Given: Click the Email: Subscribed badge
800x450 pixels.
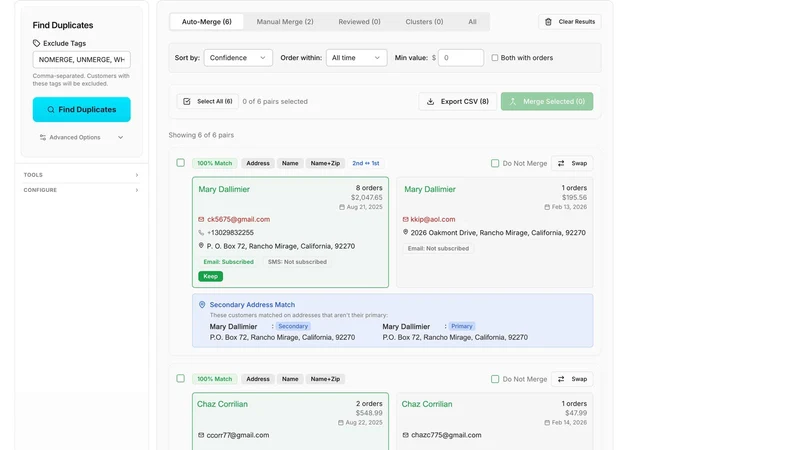Looking at the screenshot, I should [x=228, y=262].
